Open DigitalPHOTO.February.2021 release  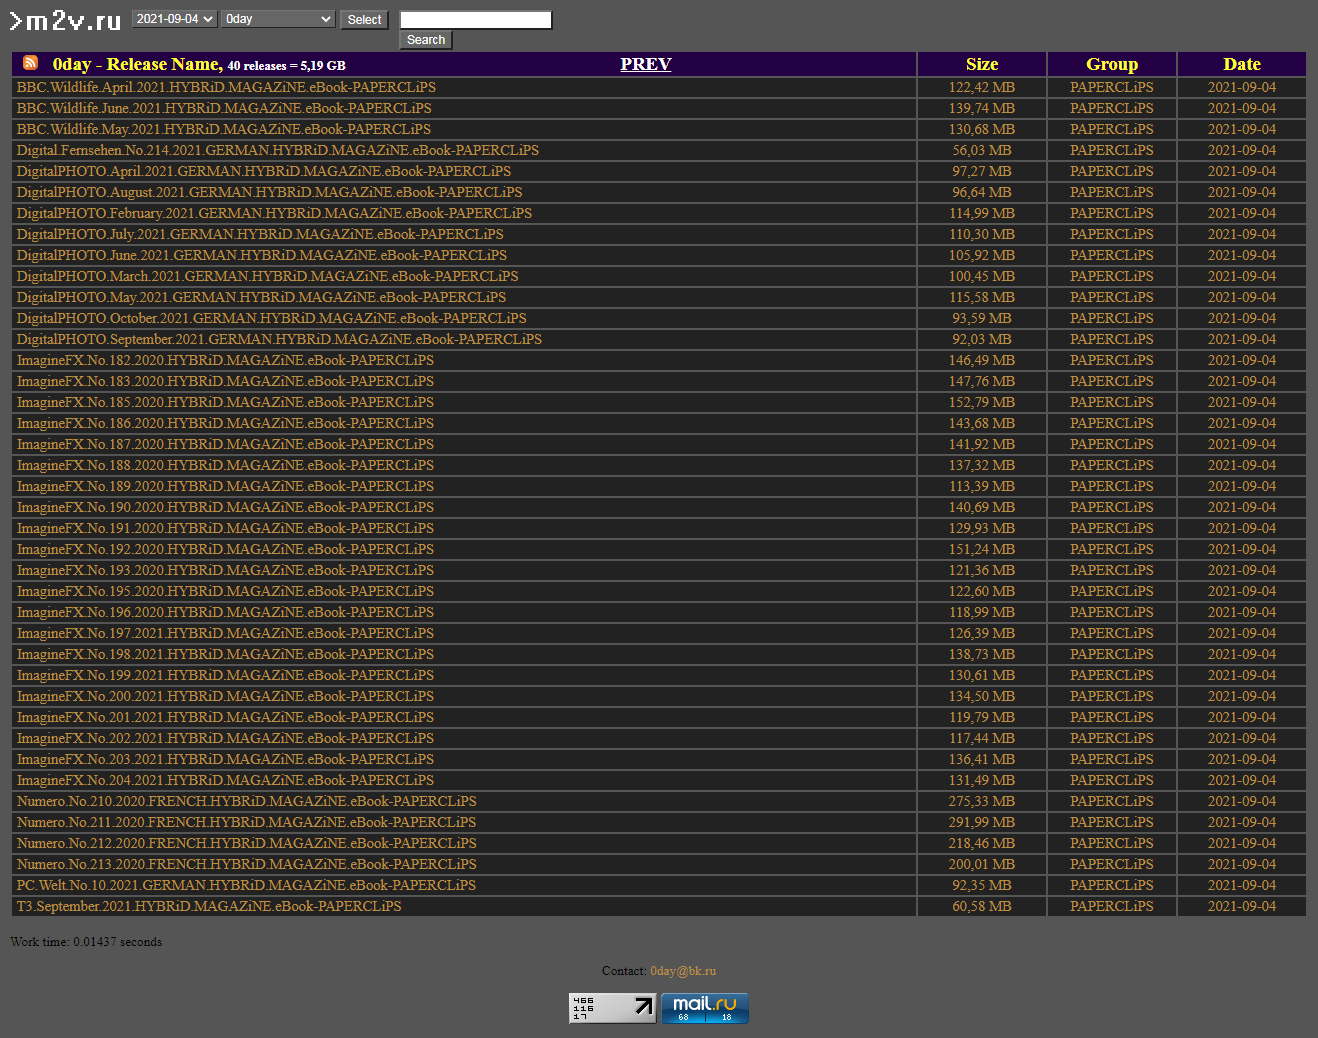coord(274,213)
